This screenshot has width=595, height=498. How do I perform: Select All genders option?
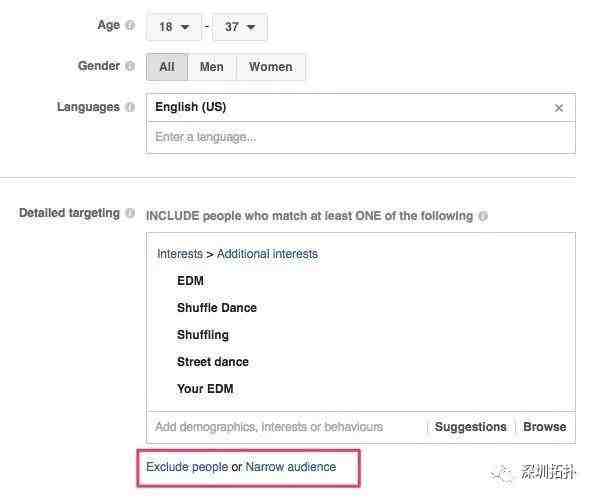(167, 67)
